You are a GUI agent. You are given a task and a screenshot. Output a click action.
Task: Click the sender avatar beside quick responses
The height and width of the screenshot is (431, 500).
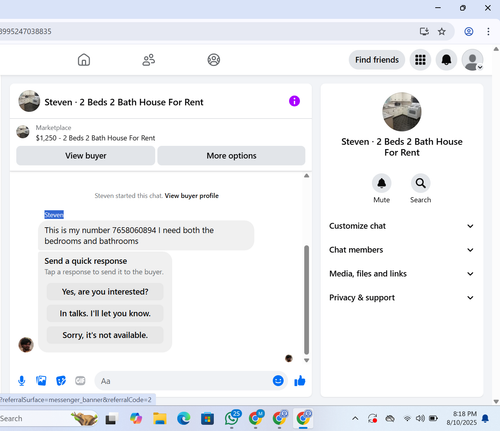point(26,345)
